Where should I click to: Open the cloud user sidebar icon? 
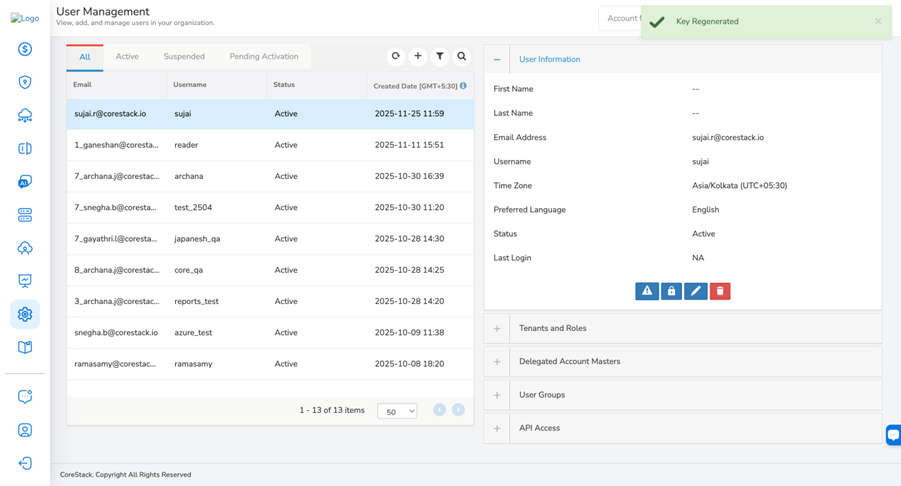[x=25, y=248]
